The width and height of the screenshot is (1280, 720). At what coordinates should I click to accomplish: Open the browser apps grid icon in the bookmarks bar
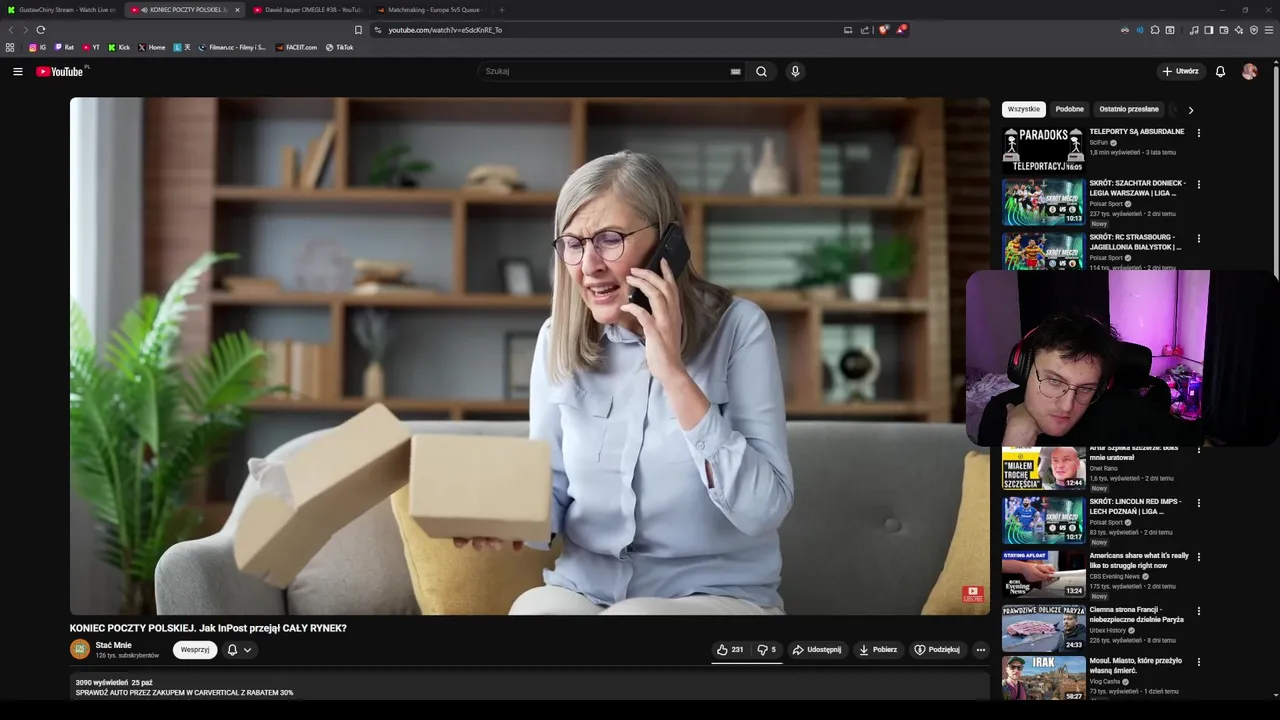(10, 47)
